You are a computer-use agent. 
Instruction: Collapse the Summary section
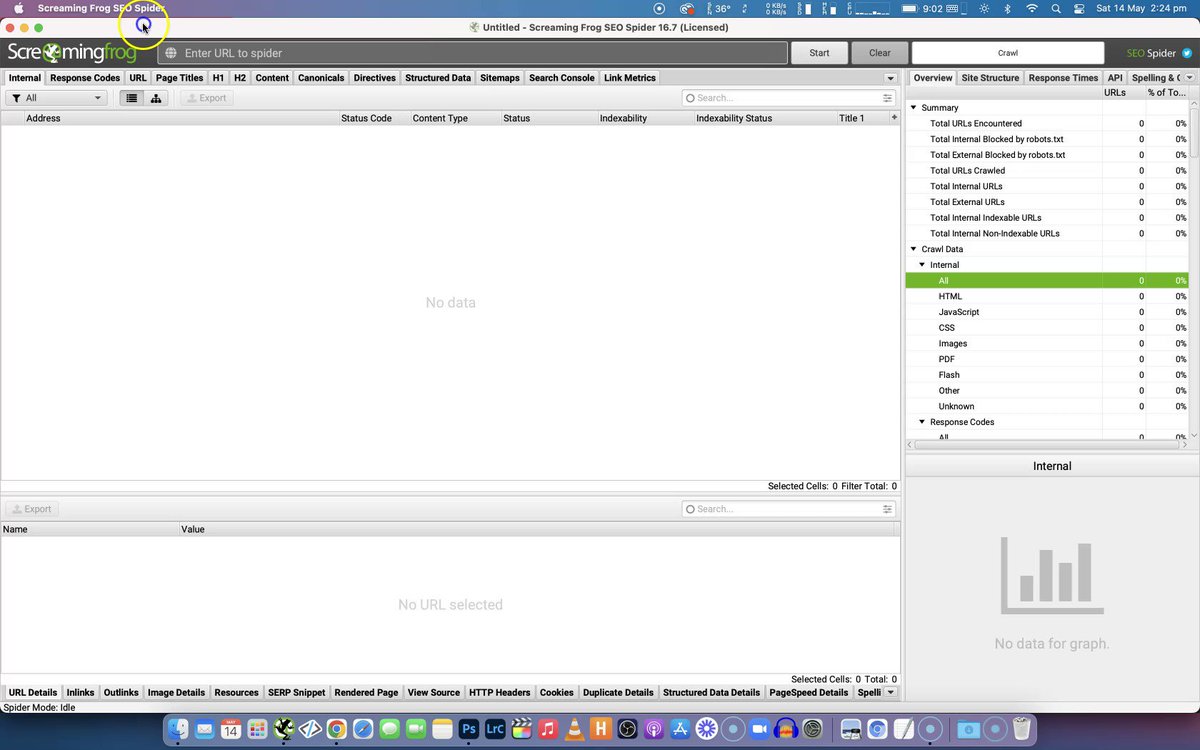coord(913,108)
